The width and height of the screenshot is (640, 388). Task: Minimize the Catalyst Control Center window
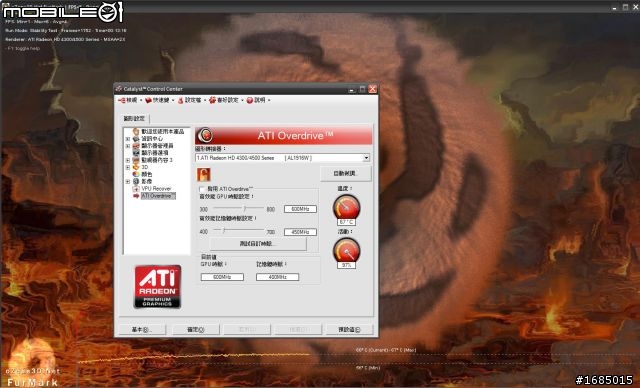coord(352,89)
